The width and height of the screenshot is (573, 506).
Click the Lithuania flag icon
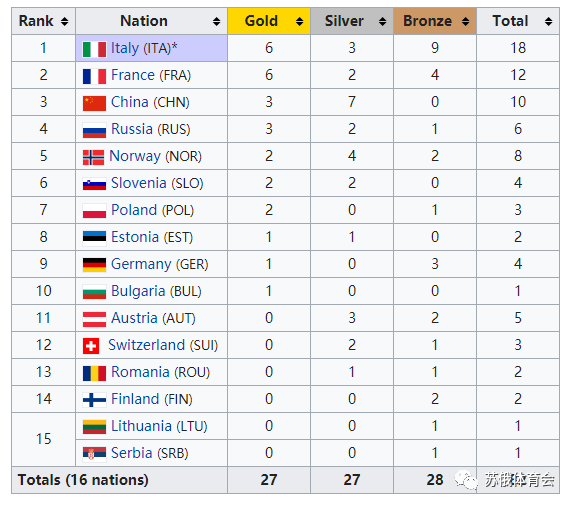[x=94, y=427]
